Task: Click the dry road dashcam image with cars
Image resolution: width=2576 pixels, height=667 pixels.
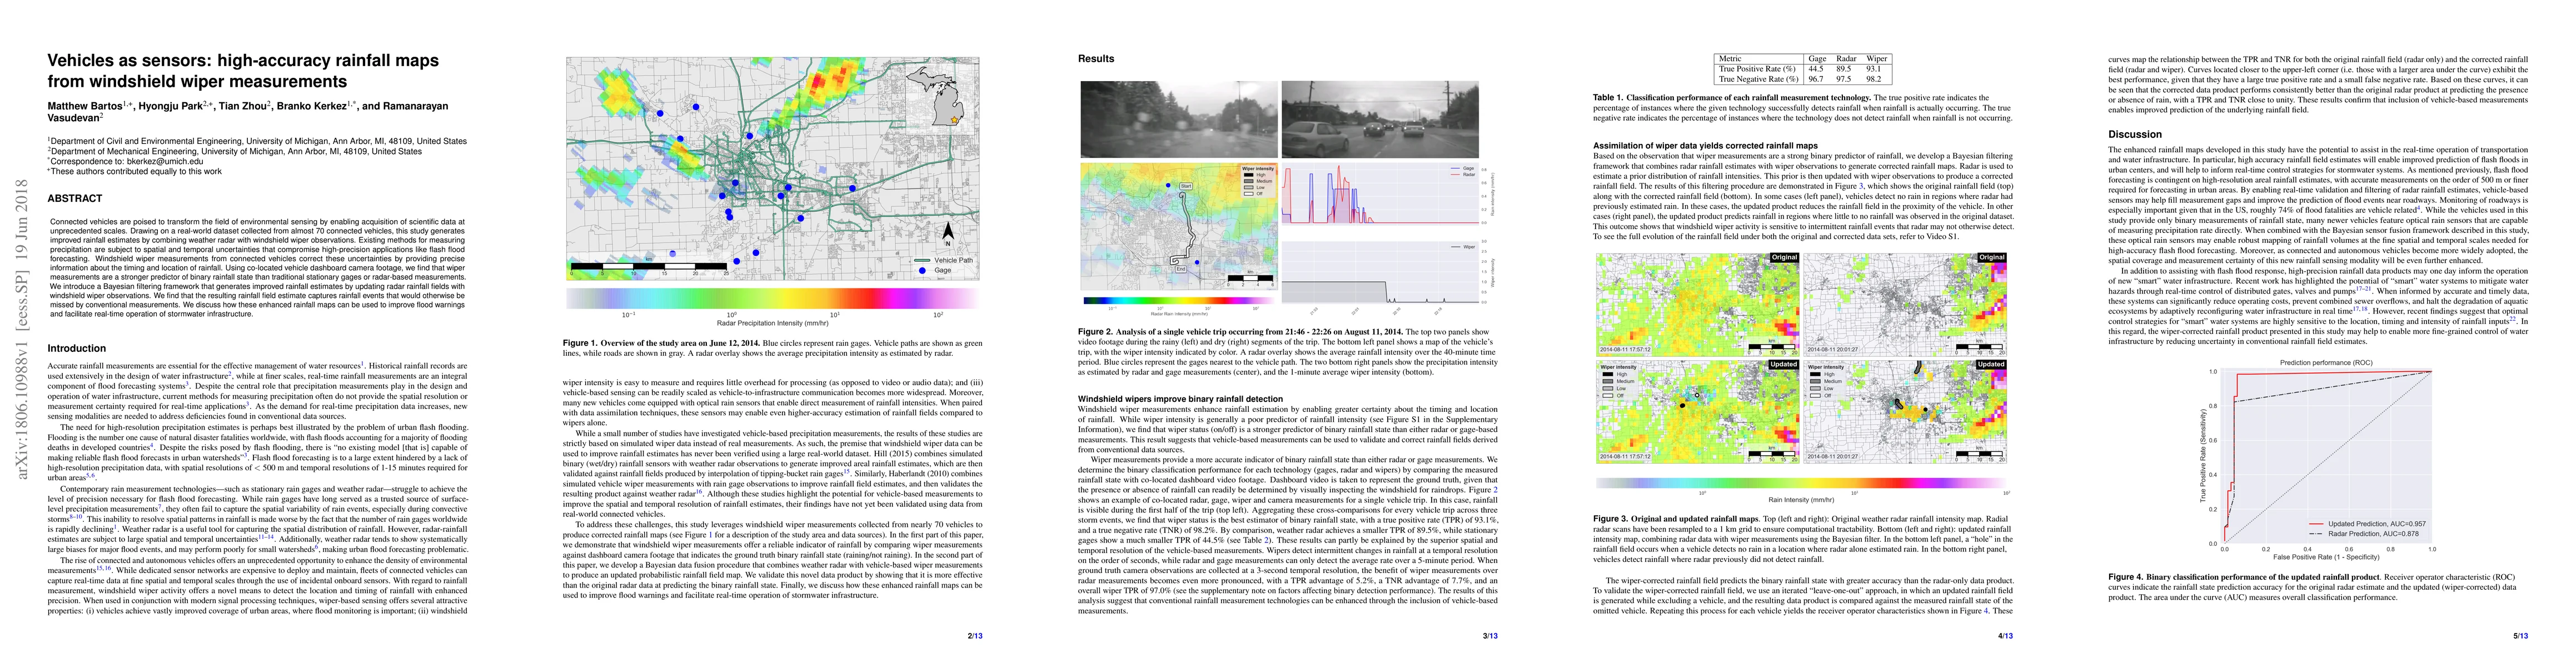Action: 1380,119
